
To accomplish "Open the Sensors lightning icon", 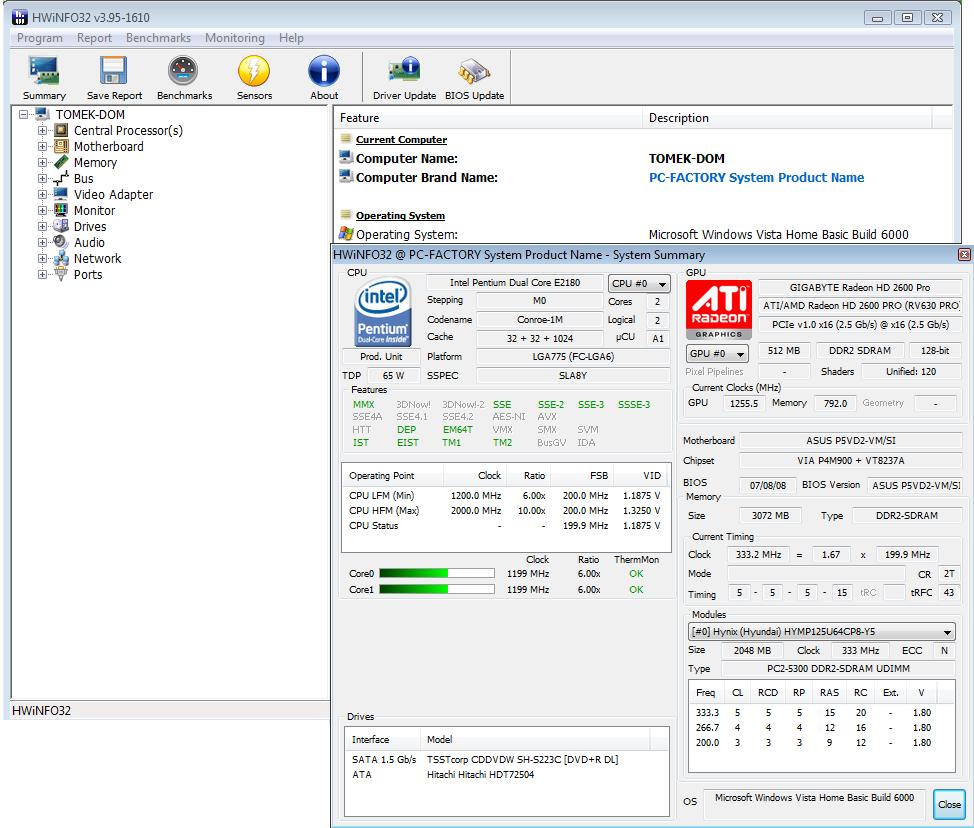I will 254,71.
